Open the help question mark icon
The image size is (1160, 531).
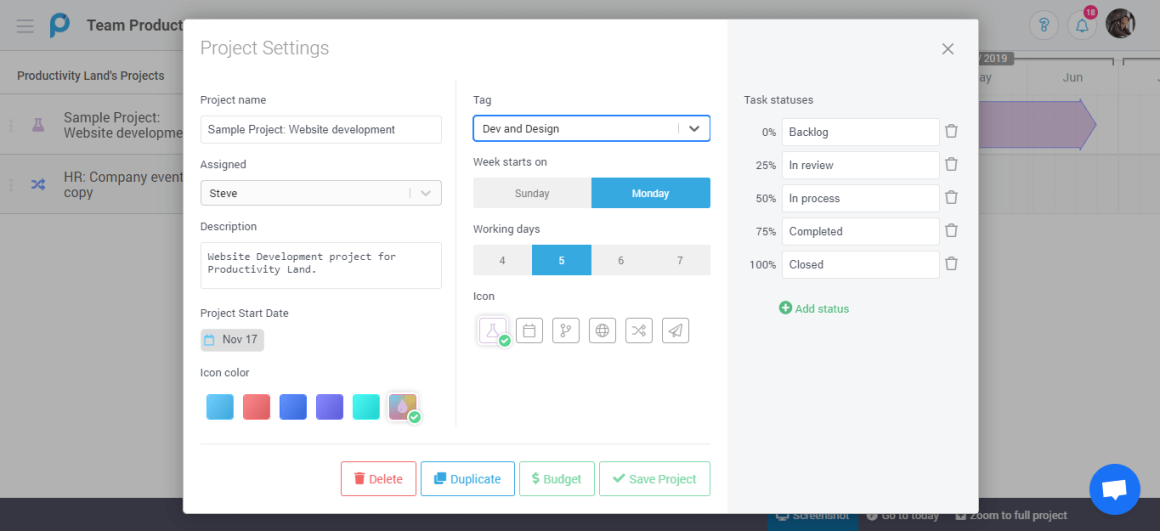point(1044,25)
